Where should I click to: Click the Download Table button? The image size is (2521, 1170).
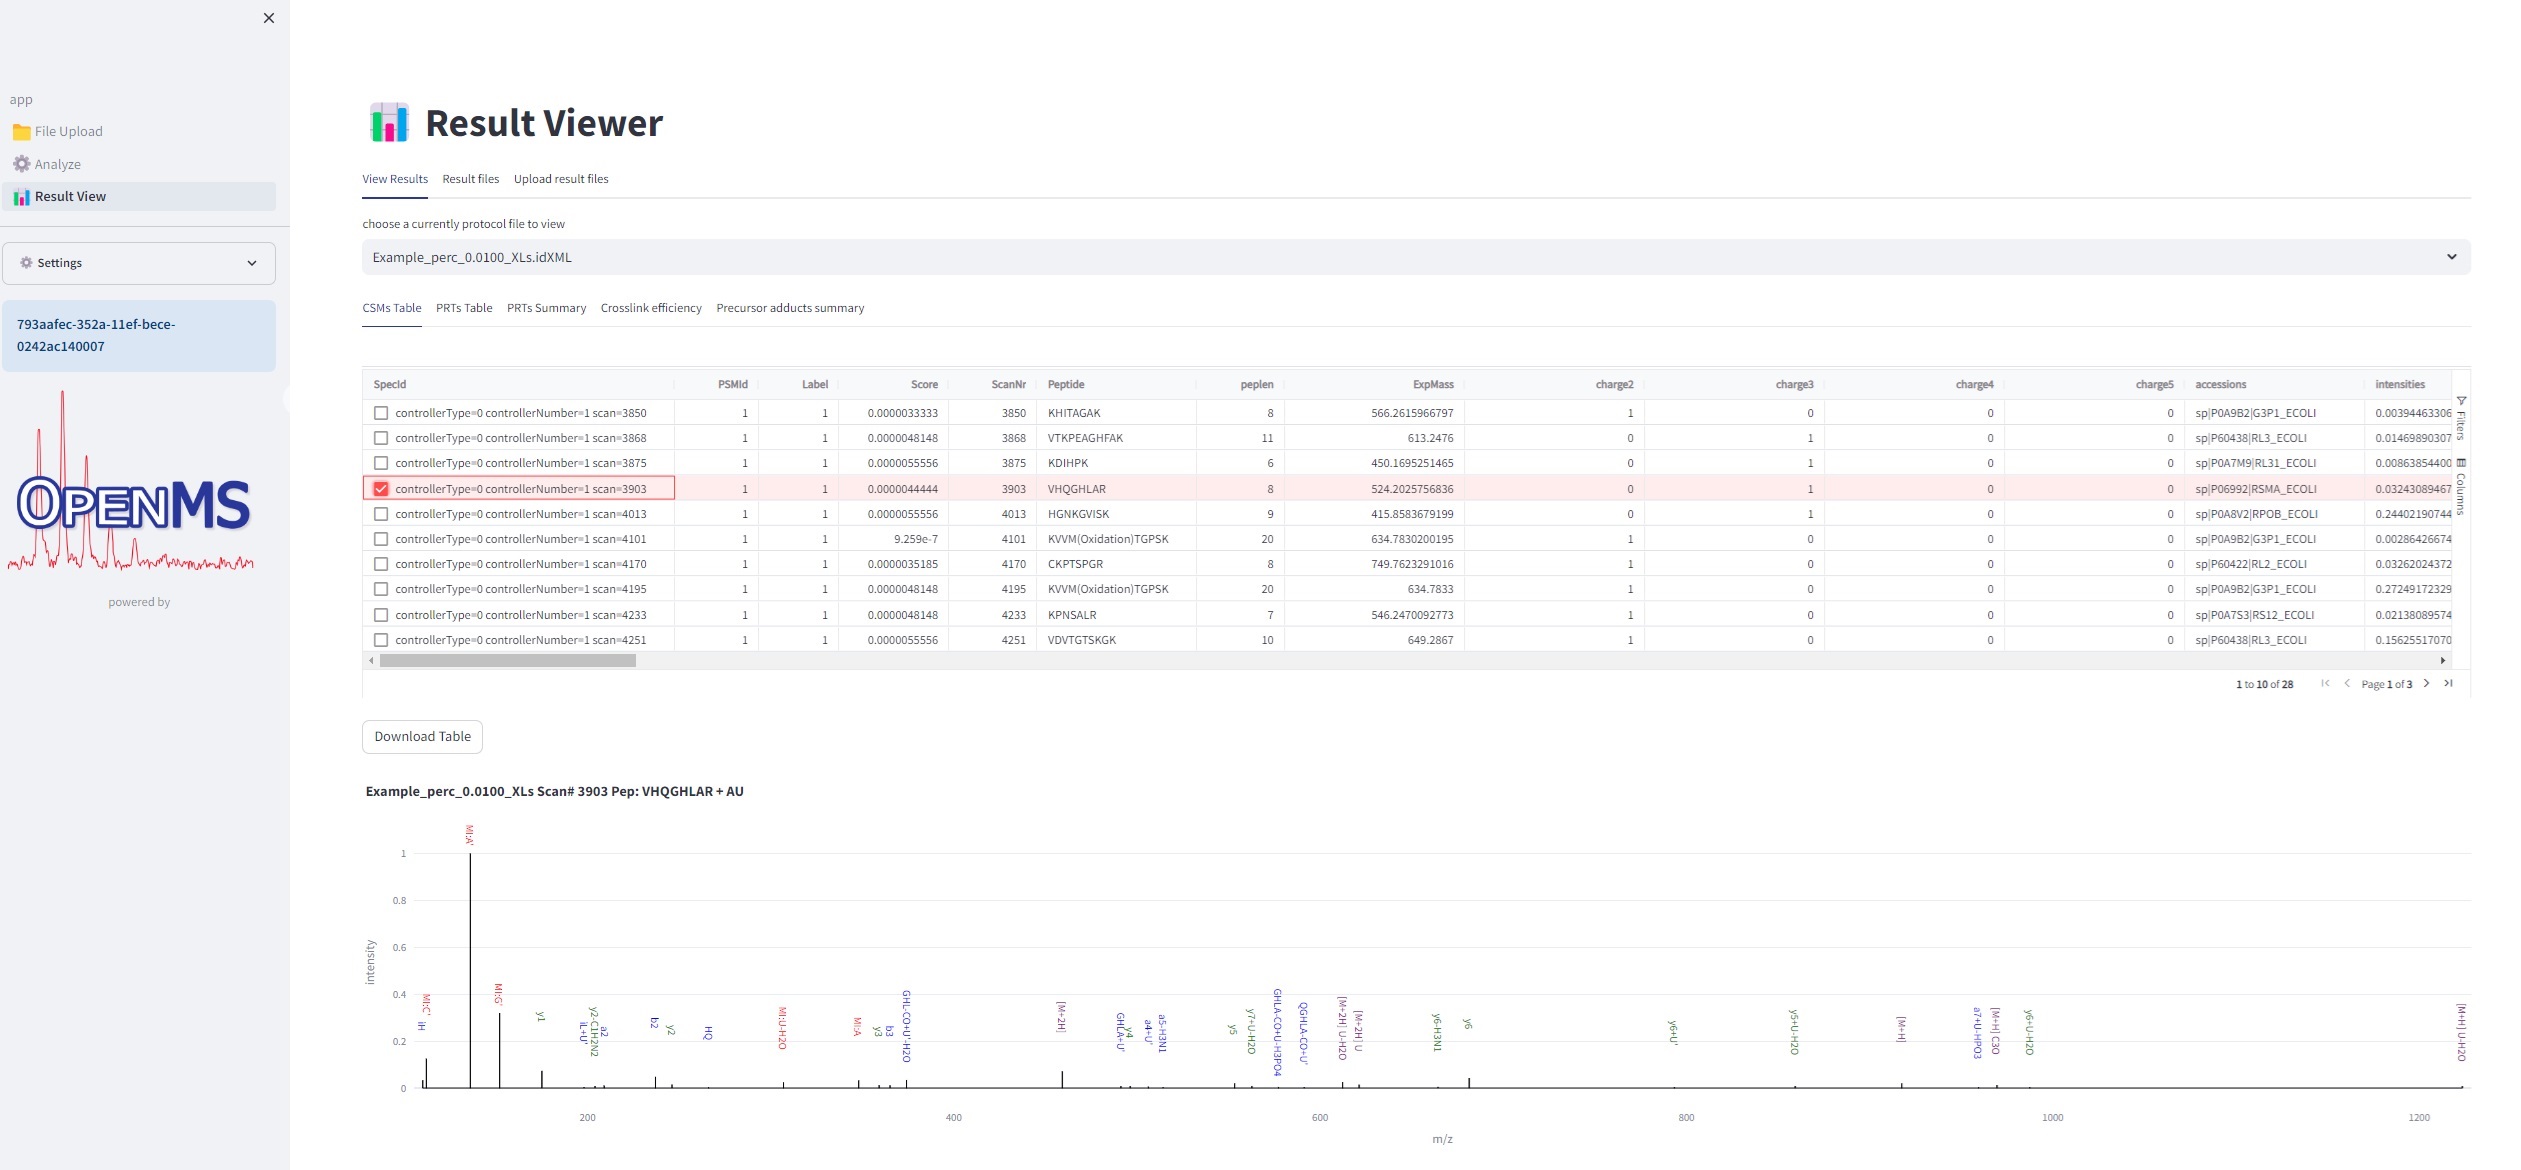point(422,736)
